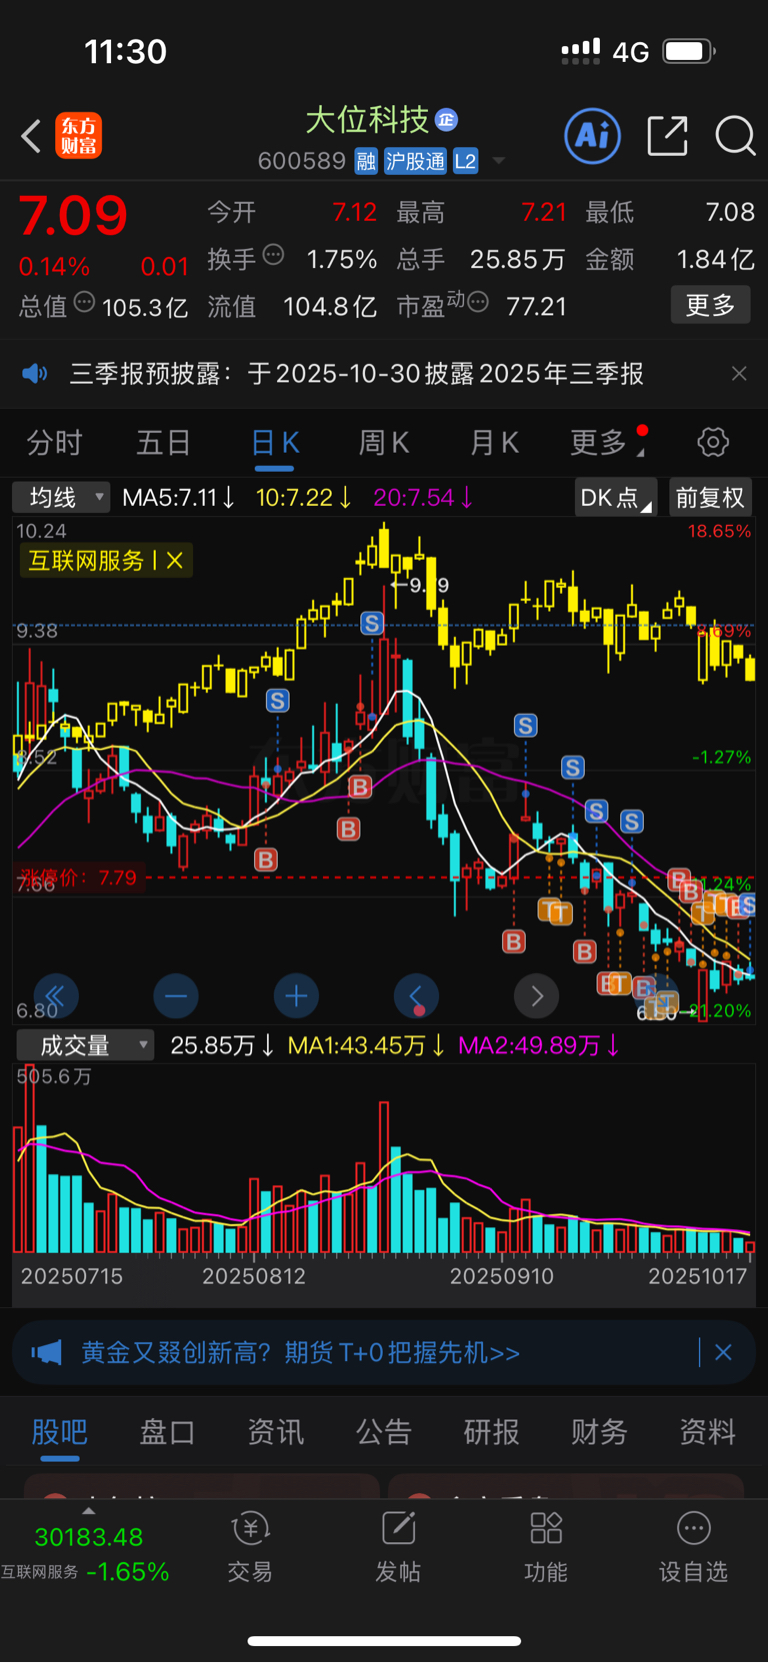Tap the 互联网服务 overlay label
Viewport: 768px width, 1663px height.
(x=86, y=561)
